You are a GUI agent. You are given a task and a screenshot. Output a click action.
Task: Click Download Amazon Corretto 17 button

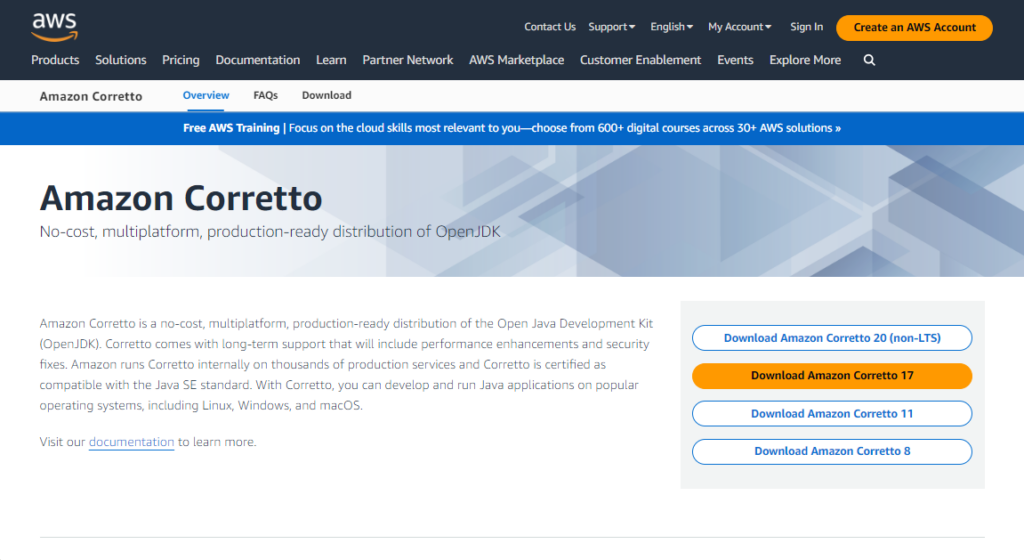[x=832, y=376]
